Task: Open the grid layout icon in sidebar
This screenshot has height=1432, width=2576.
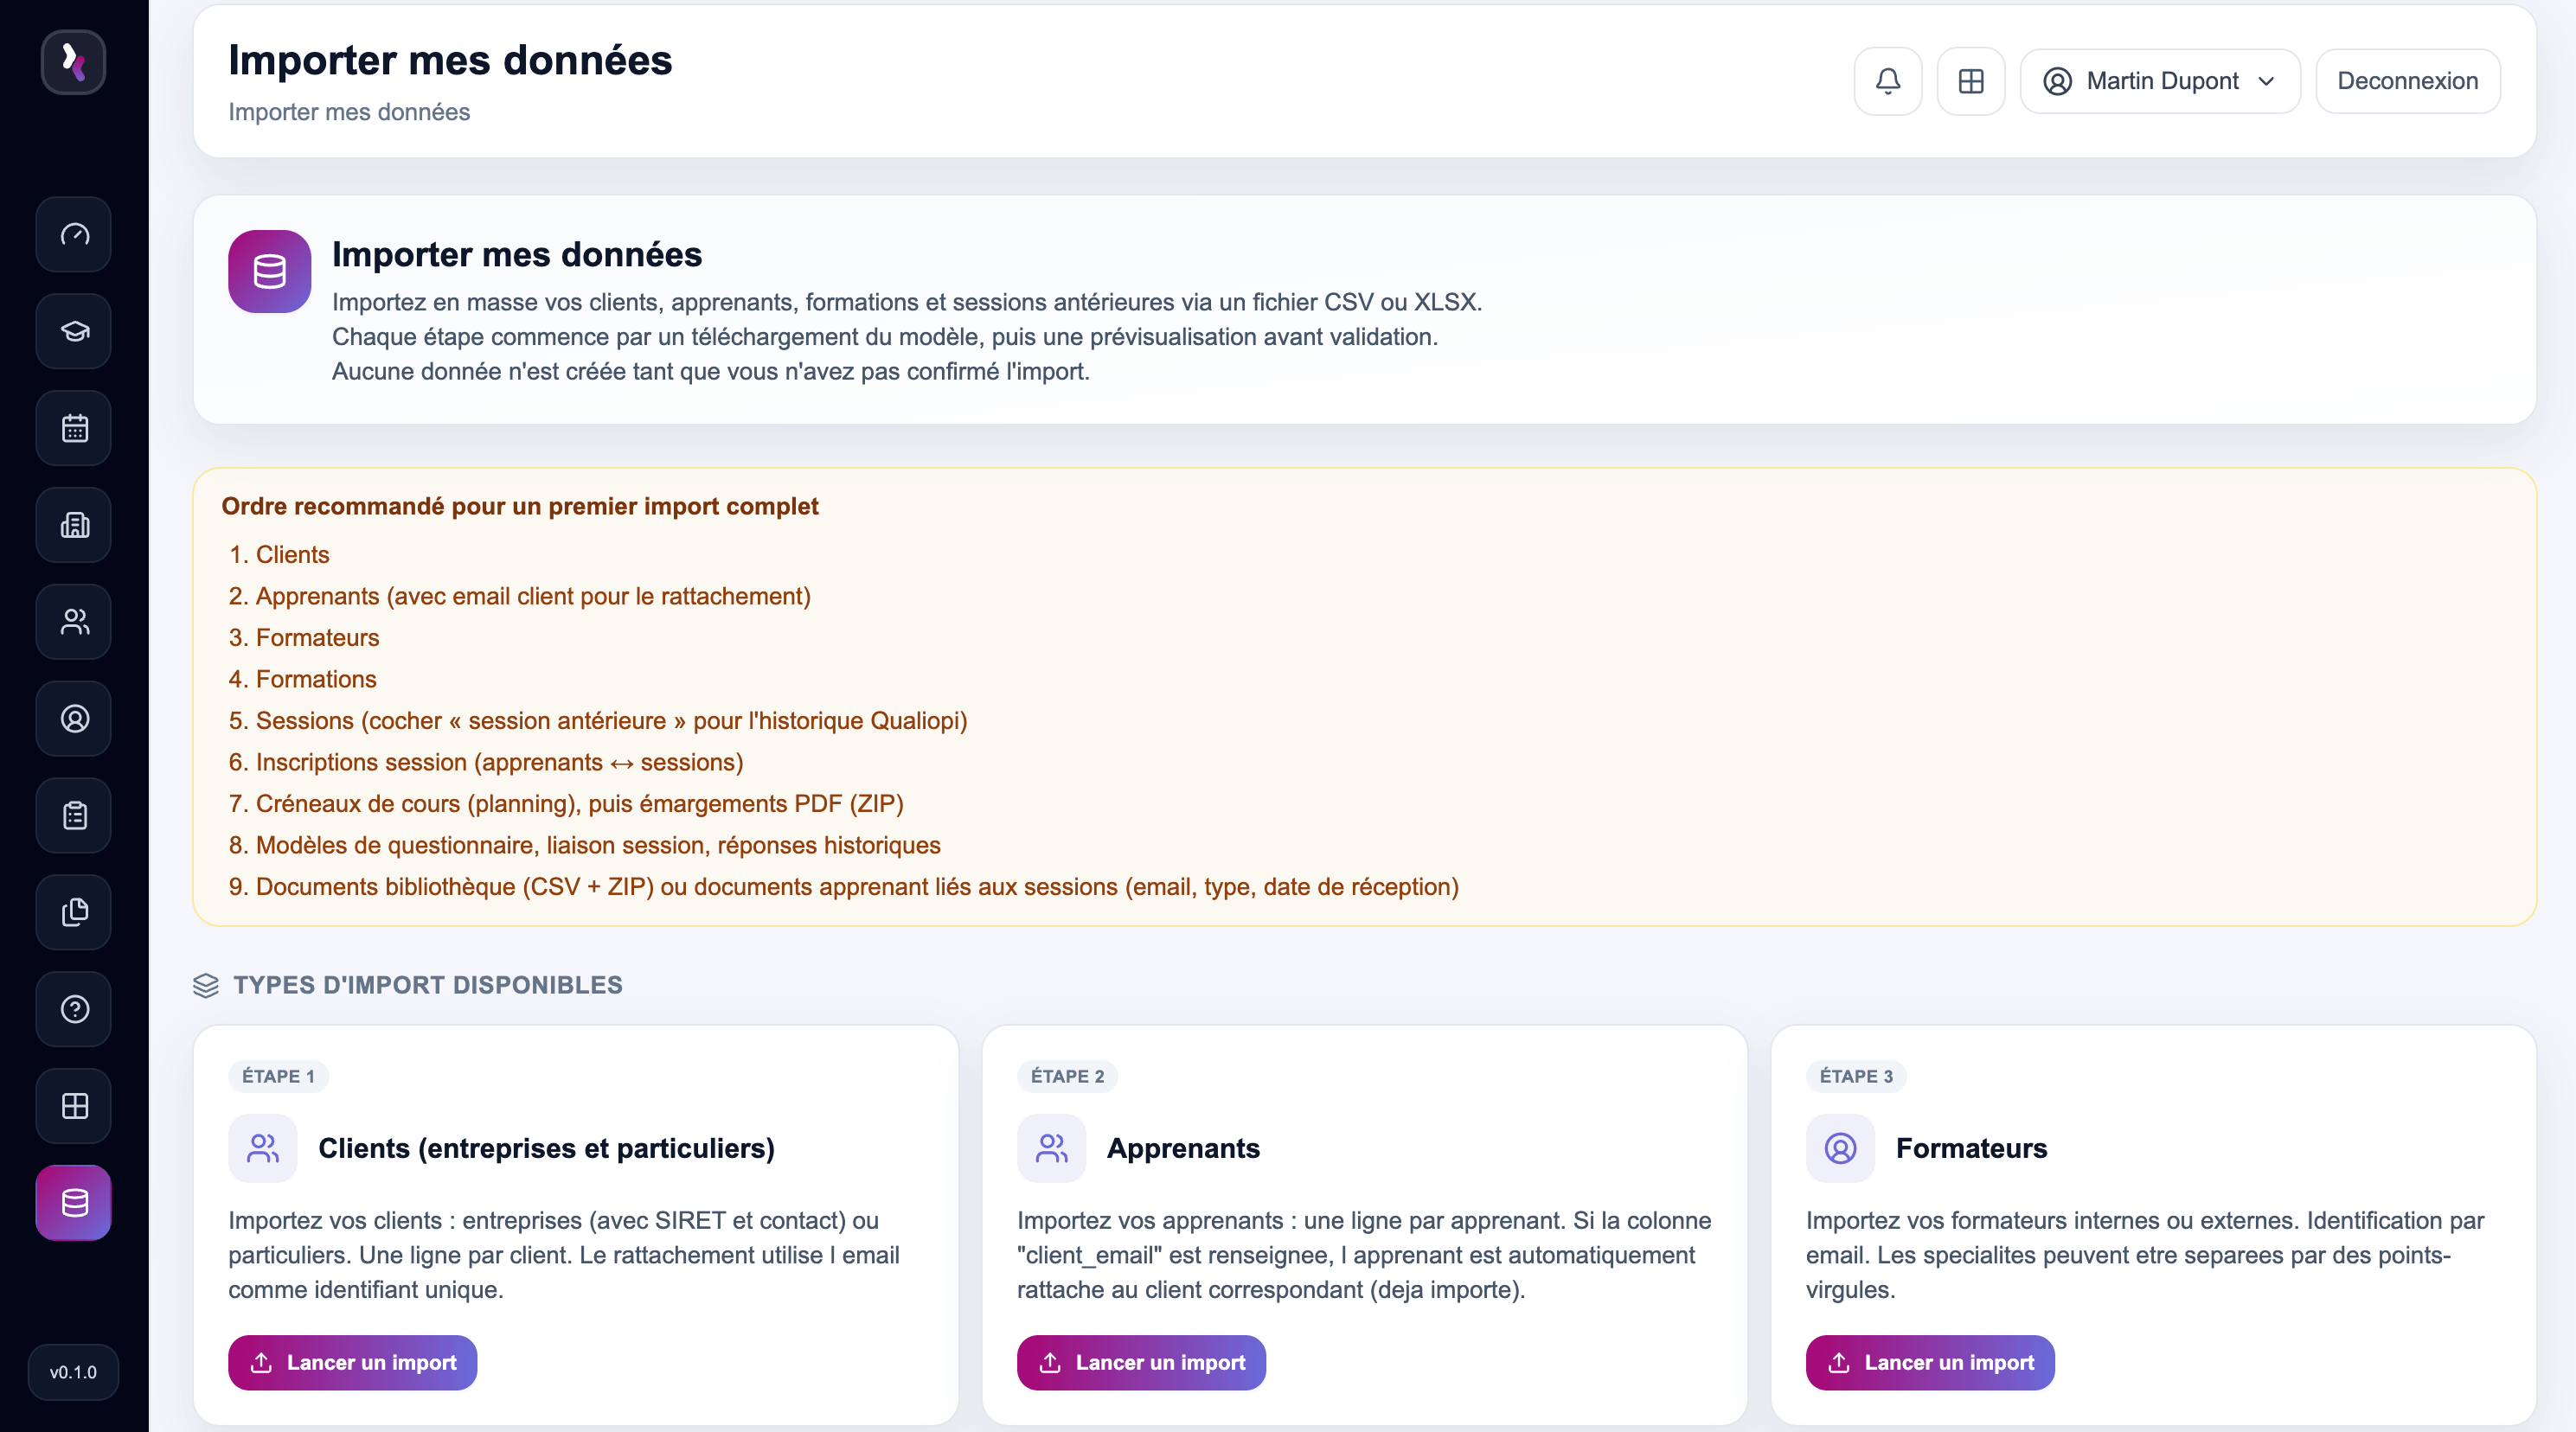Action: pos(74,1106)
